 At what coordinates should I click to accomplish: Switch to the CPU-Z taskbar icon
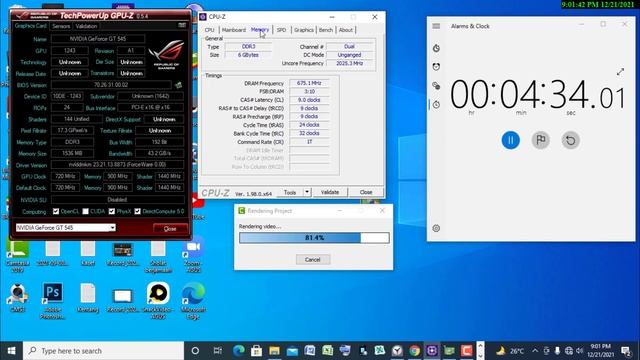tap(432, 351)
